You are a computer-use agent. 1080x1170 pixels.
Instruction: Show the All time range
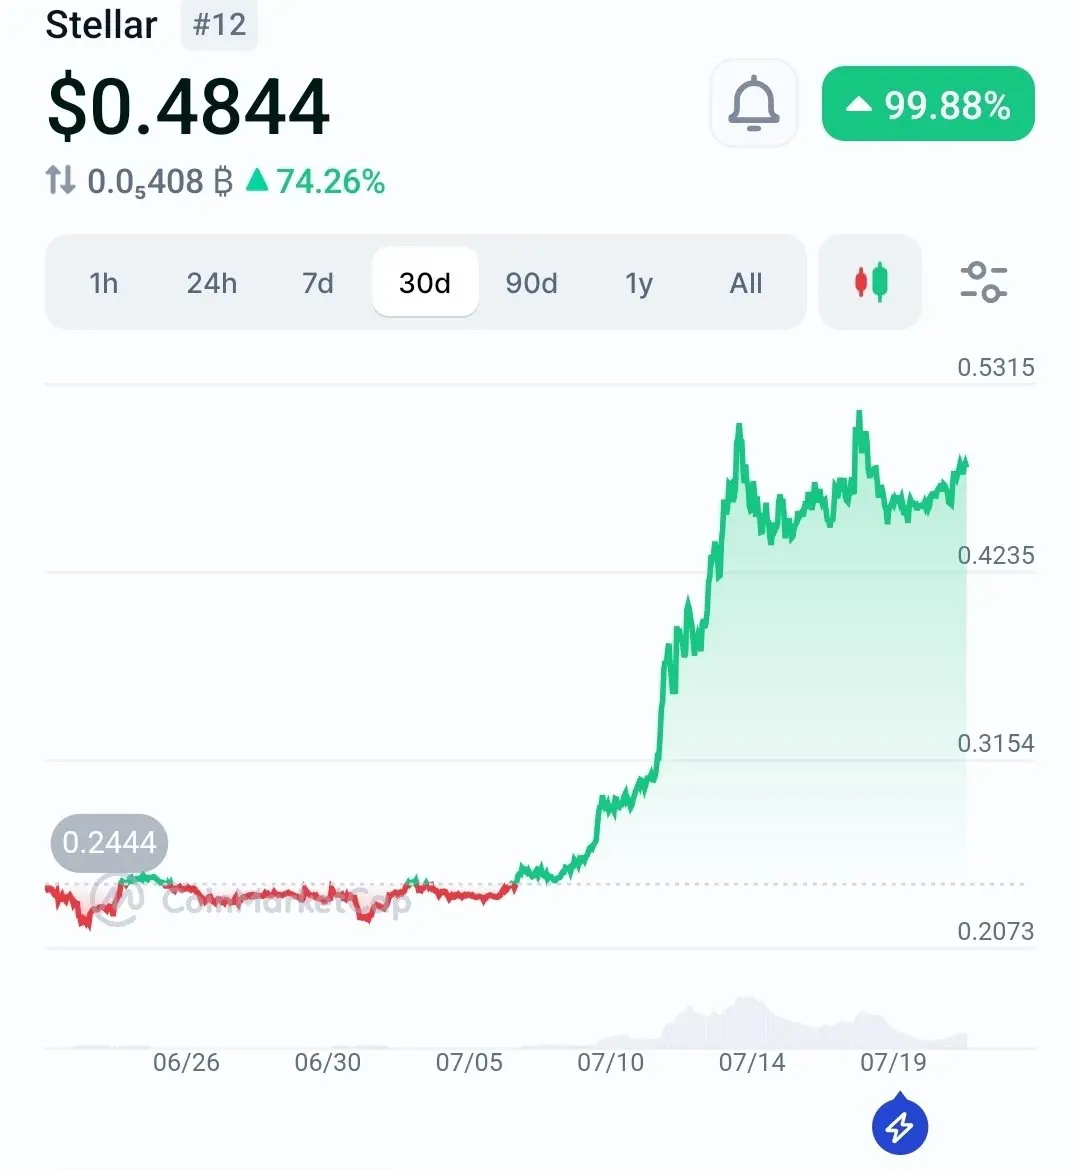(x=746, y=283)
